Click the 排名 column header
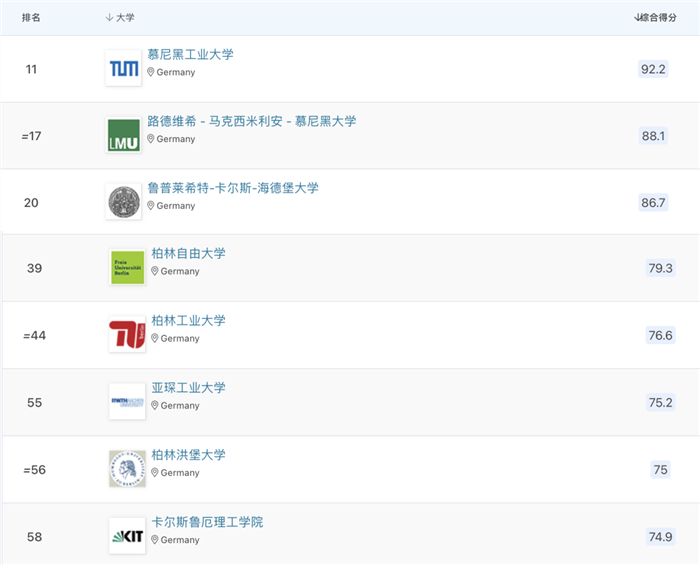Image resolution: width=700 pixels, height=565 pixels. click(31, 17)
